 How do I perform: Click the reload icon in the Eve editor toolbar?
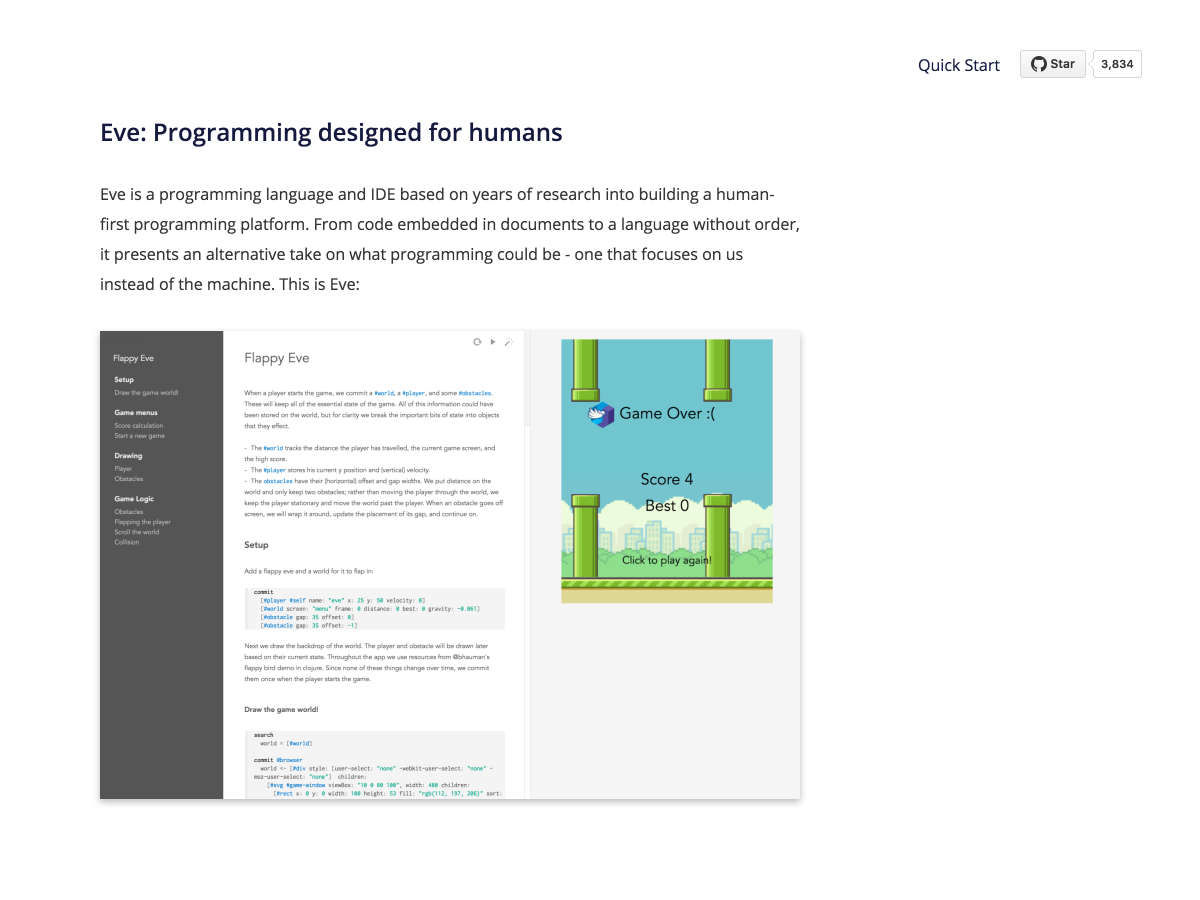pyautogui.click(x=478, y=342)
